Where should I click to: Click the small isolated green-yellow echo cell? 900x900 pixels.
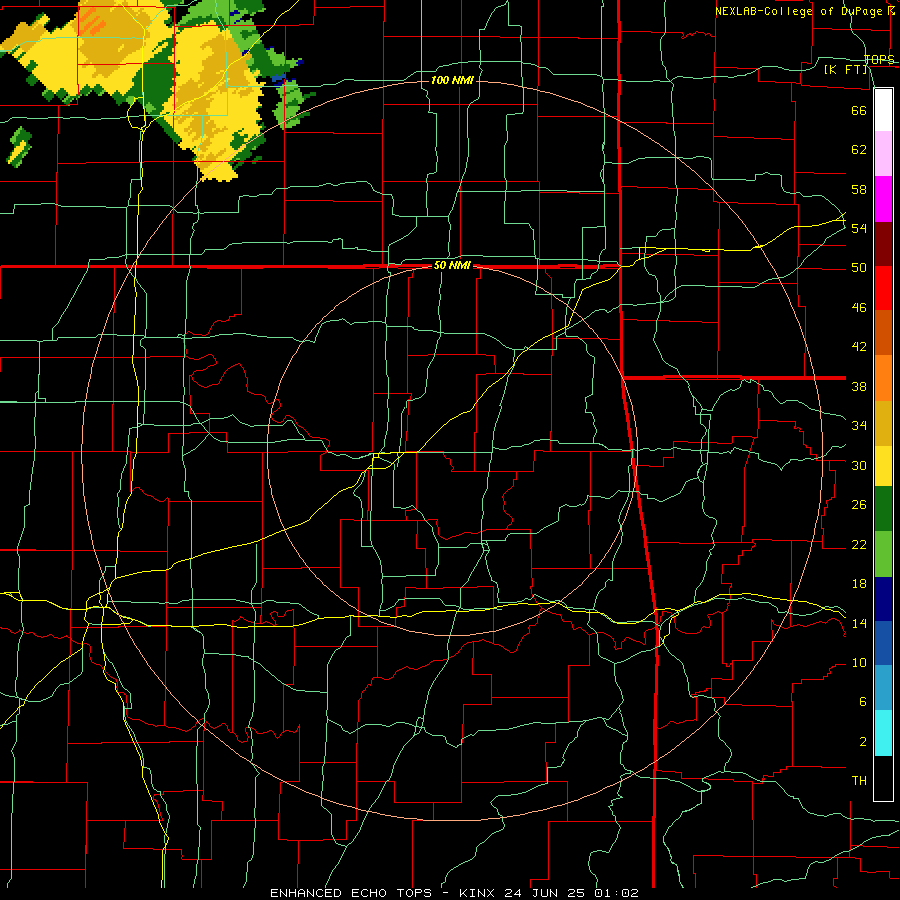click(20, 147)
